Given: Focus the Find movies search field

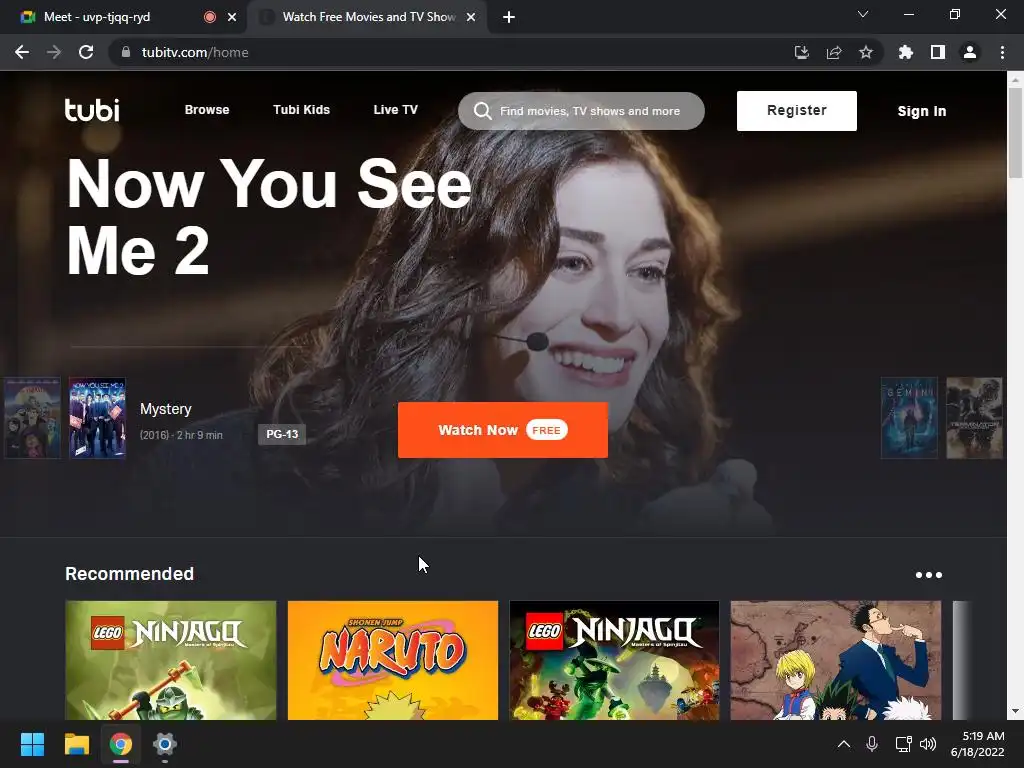Looking at the screenshot, I should click(x=581, y=111).
